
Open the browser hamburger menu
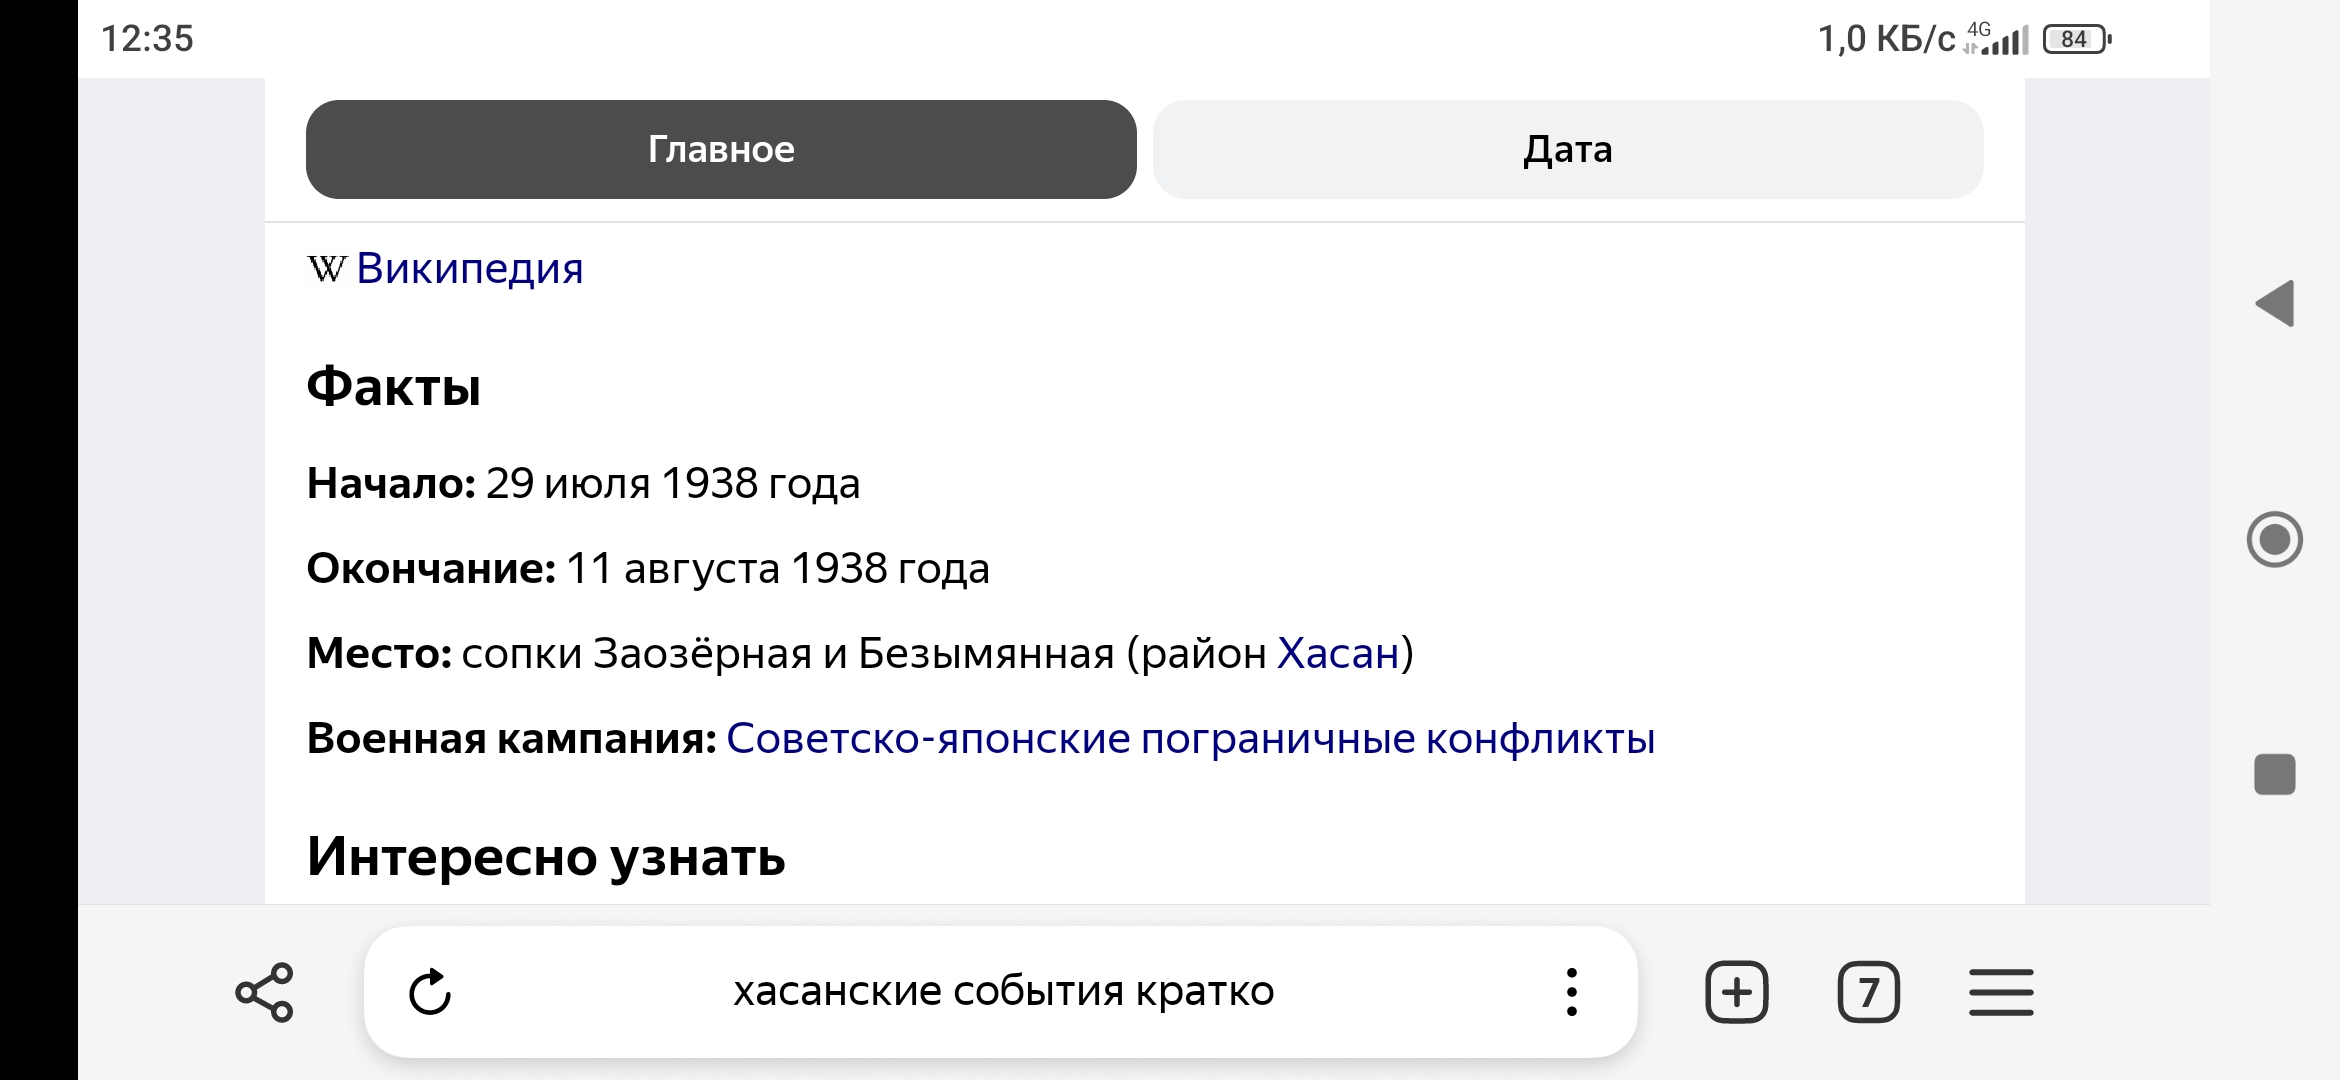pyautogui.click(x=2001, y=992)
